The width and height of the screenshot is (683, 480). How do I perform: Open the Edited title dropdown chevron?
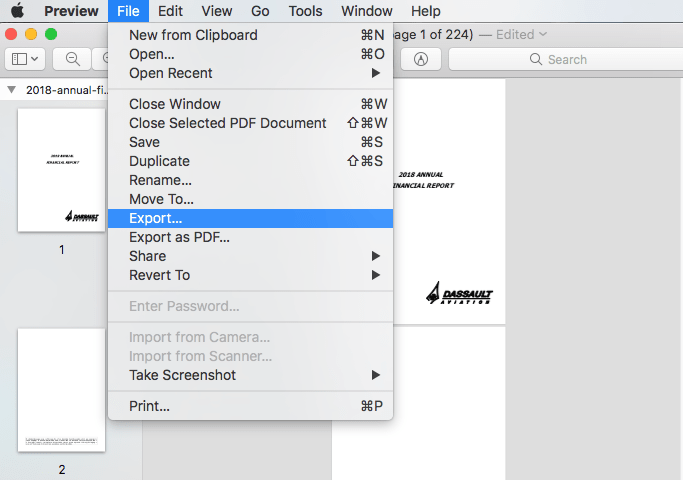coord(543,34)
